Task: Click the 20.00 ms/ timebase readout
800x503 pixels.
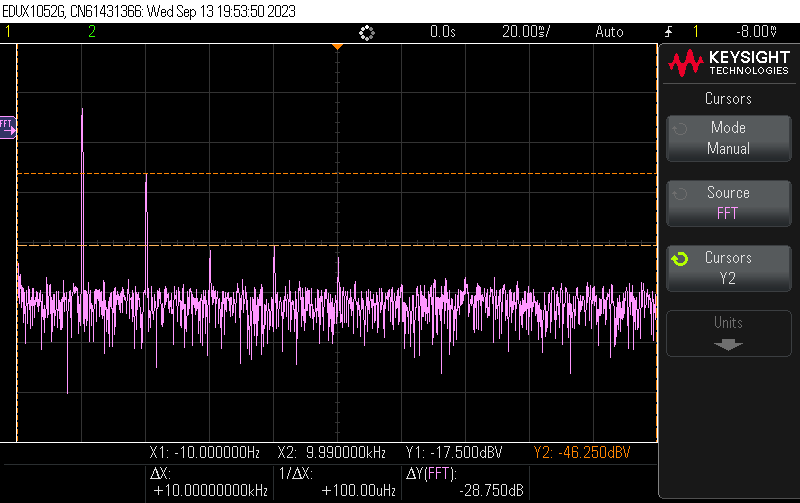Action: tap(526, 32)
